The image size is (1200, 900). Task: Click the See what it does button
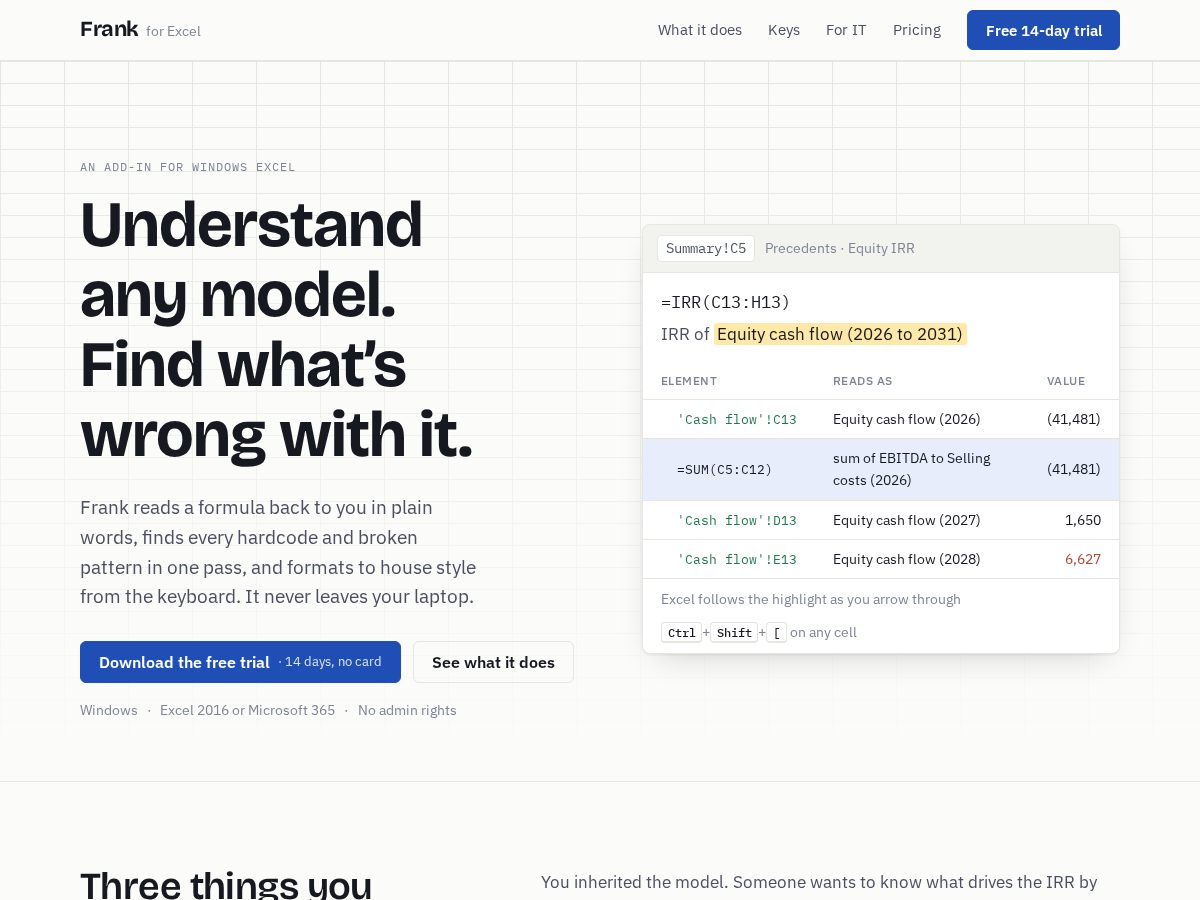click(493, 662)
